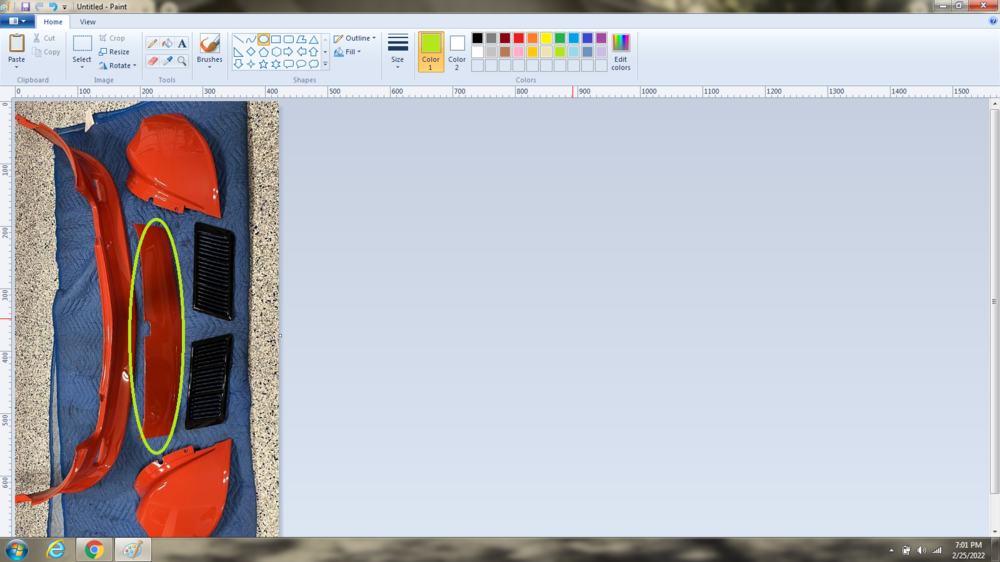This screenshot has height=562, width=1000.
Task: Choose the Up arrow shape
Action: 313,52
